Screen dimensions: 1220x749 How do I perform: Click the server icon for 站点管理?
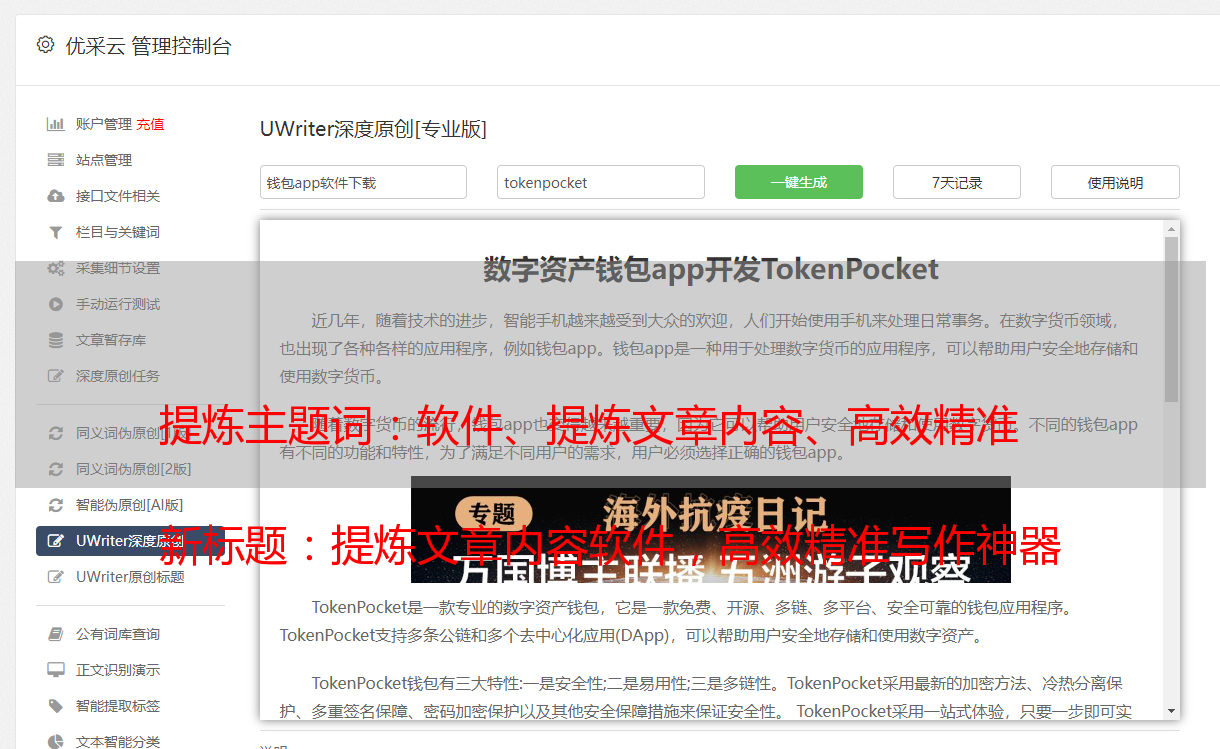[x=56, y=160]
